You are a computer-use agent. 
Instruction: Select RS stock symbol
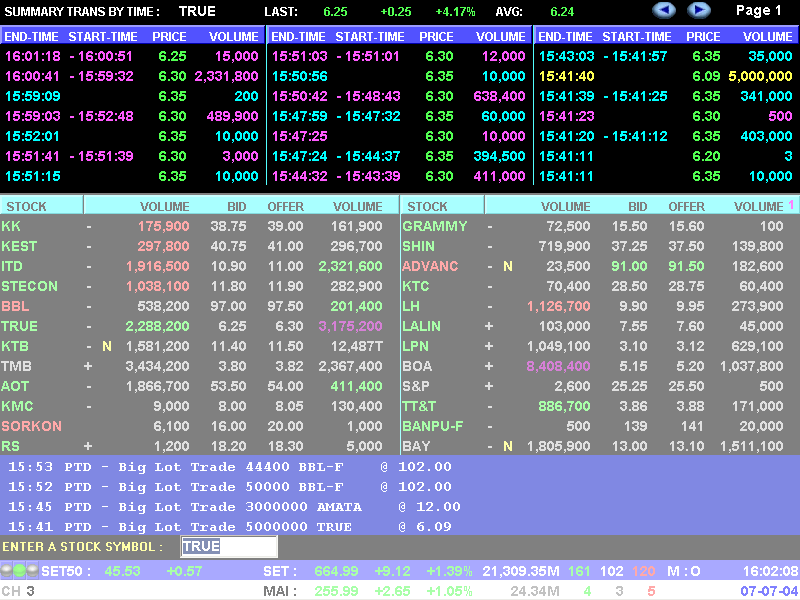click(x=10, y=446)
